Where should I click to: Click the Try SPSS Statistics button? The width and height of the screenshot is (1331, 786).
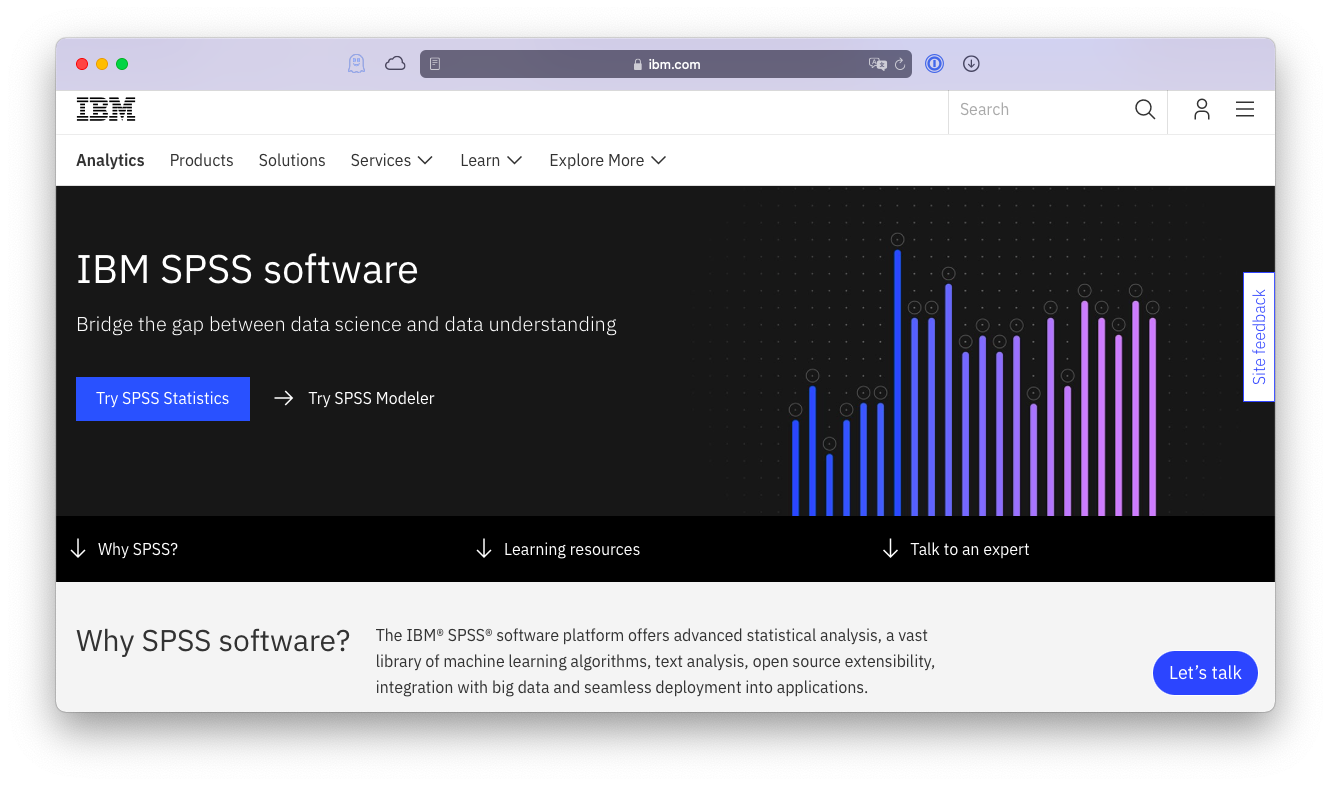coord(163,399)
